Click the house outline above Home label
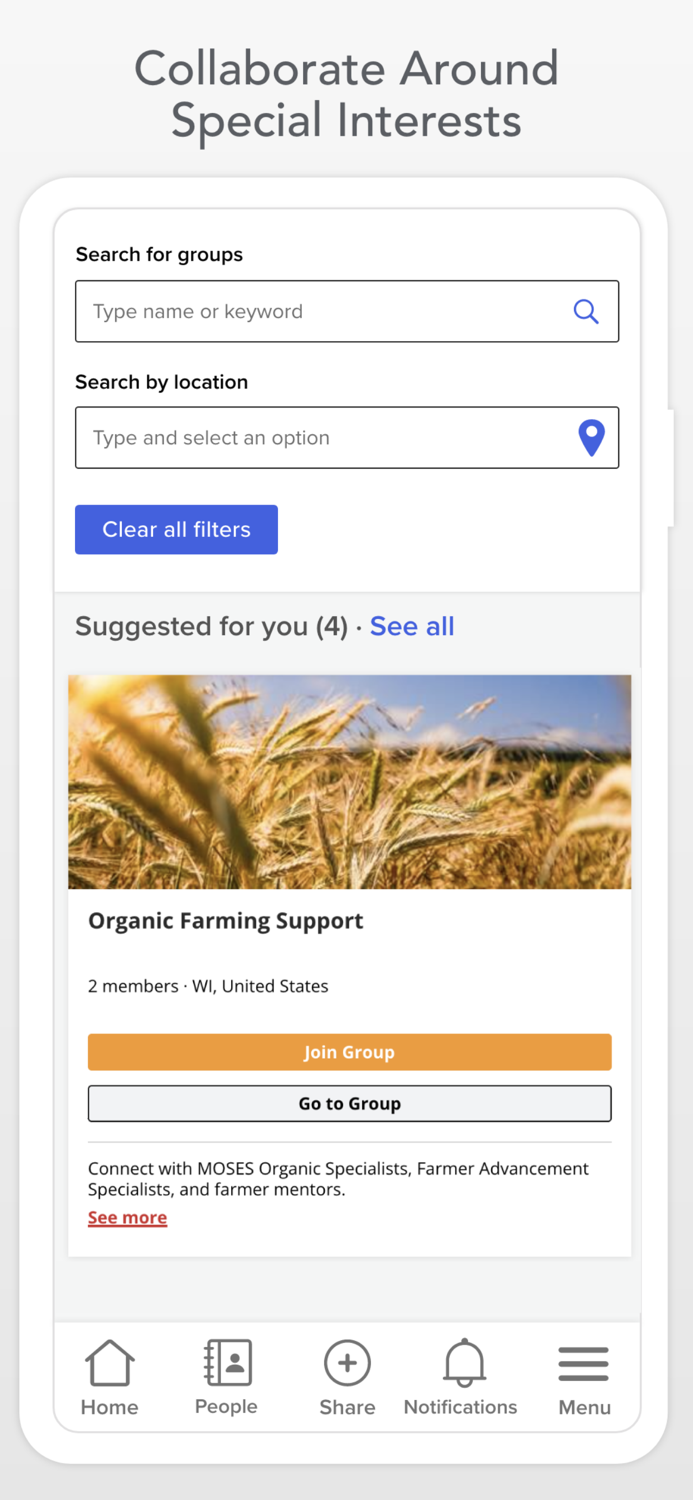This screenshot has height=1500, width=693. (109, 1362)
